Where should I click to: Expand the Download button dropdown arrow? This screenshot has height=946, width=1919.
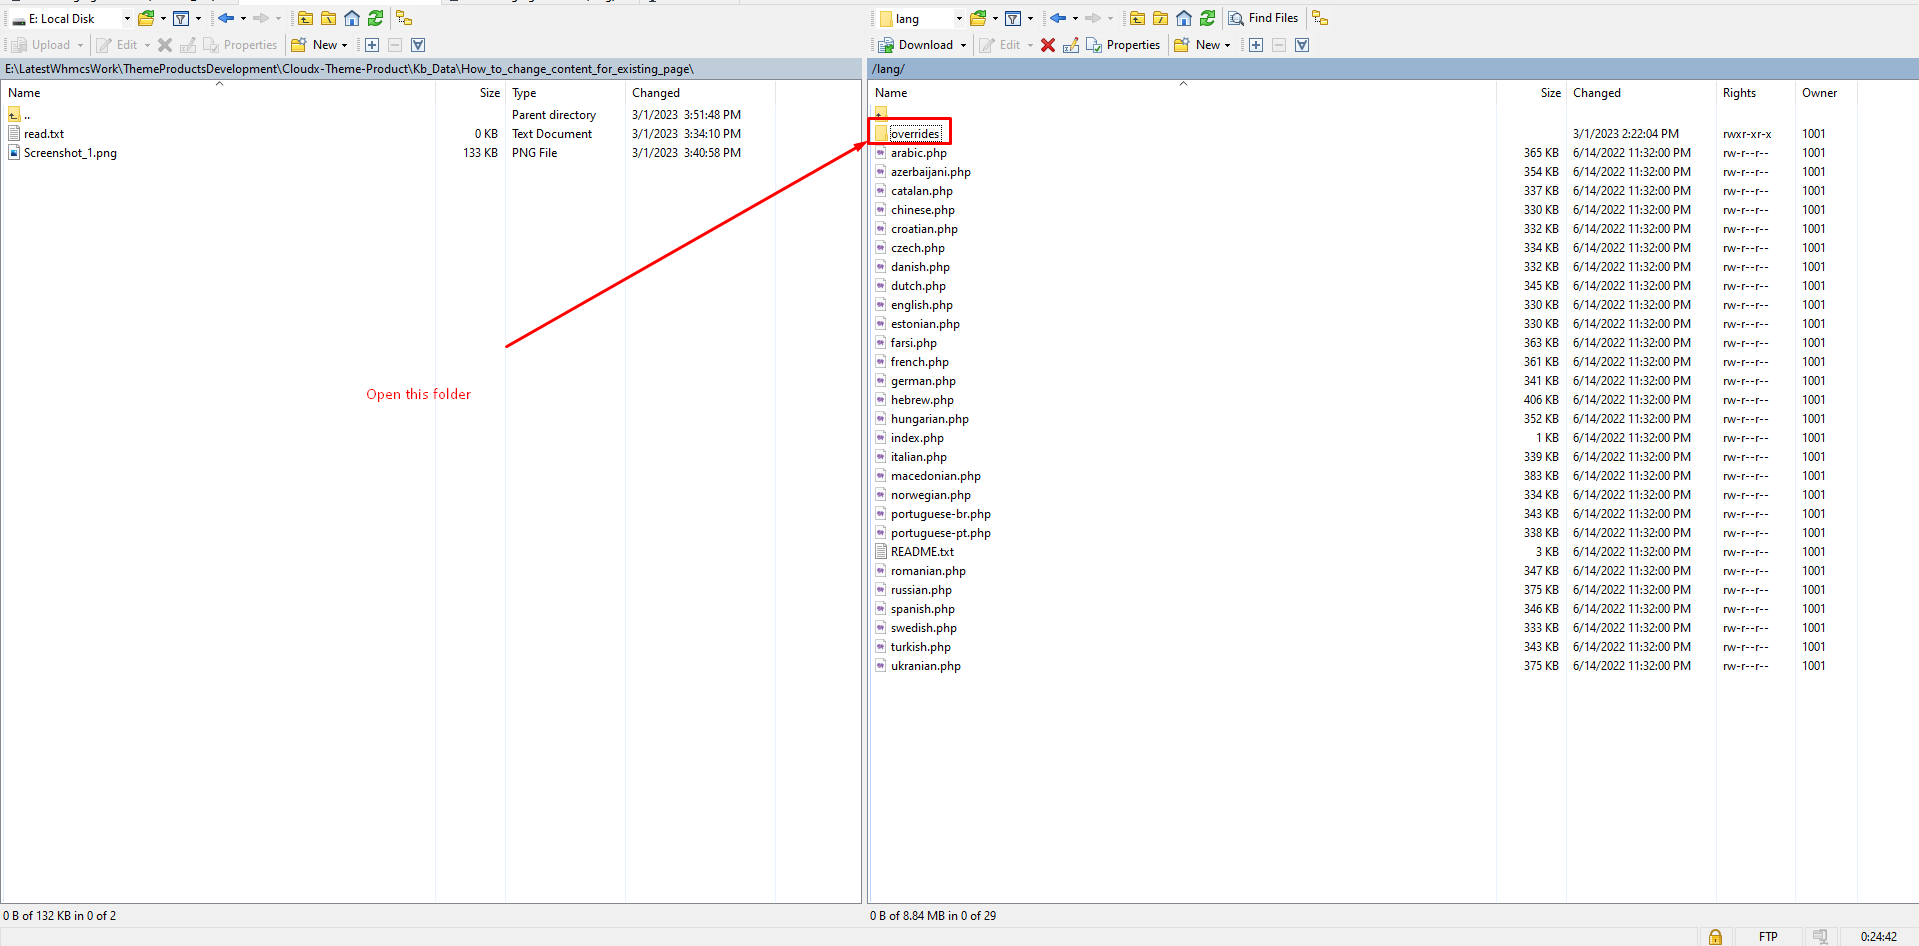pyautogui.click(x=963, y=45)
